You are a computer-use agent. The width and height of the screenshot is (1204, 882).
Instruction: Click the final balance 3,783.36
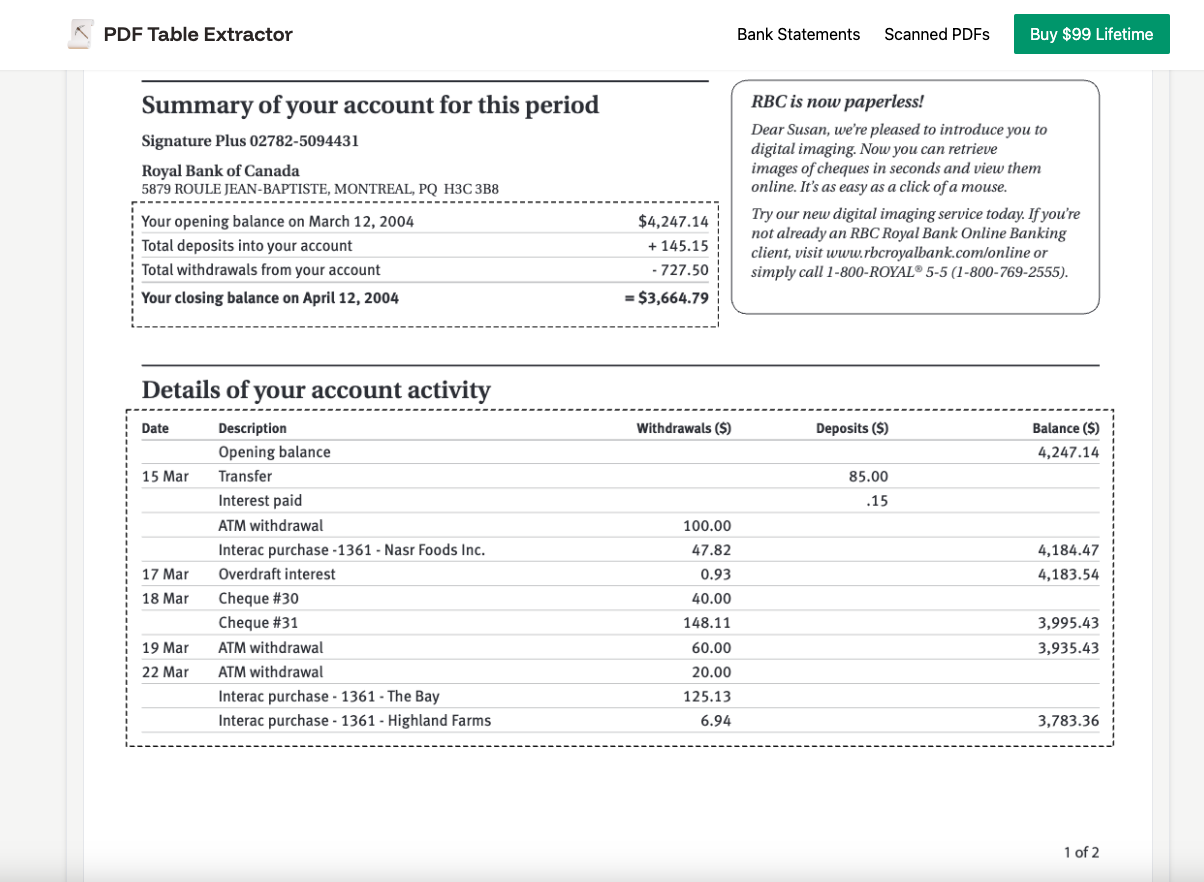coord(1069,721)
